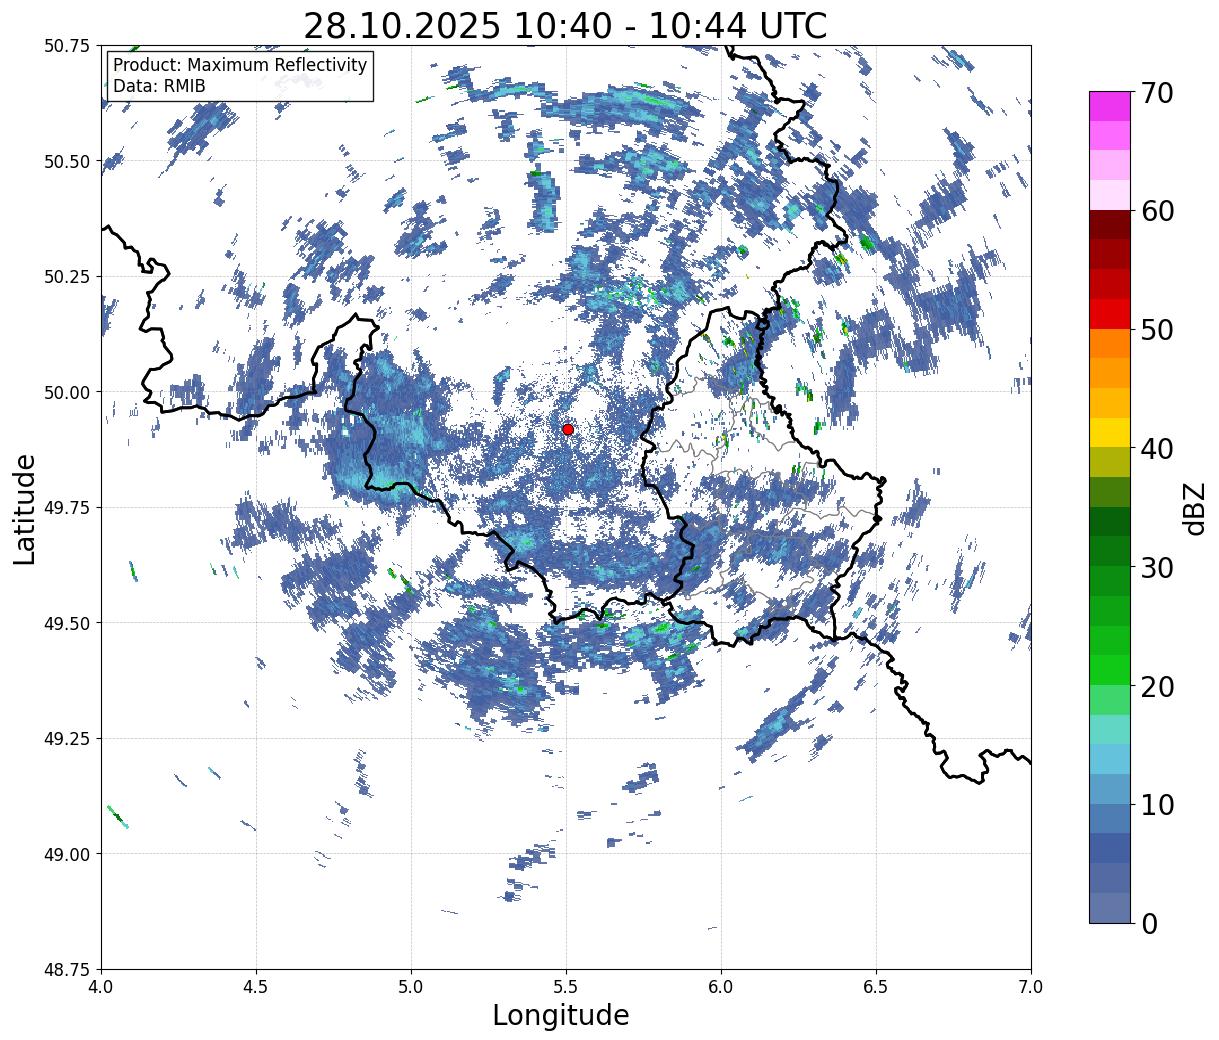Pick the olive colorbar segment below 40
This screenshot has height=1040, width=1219.
tap(1110, 462)
